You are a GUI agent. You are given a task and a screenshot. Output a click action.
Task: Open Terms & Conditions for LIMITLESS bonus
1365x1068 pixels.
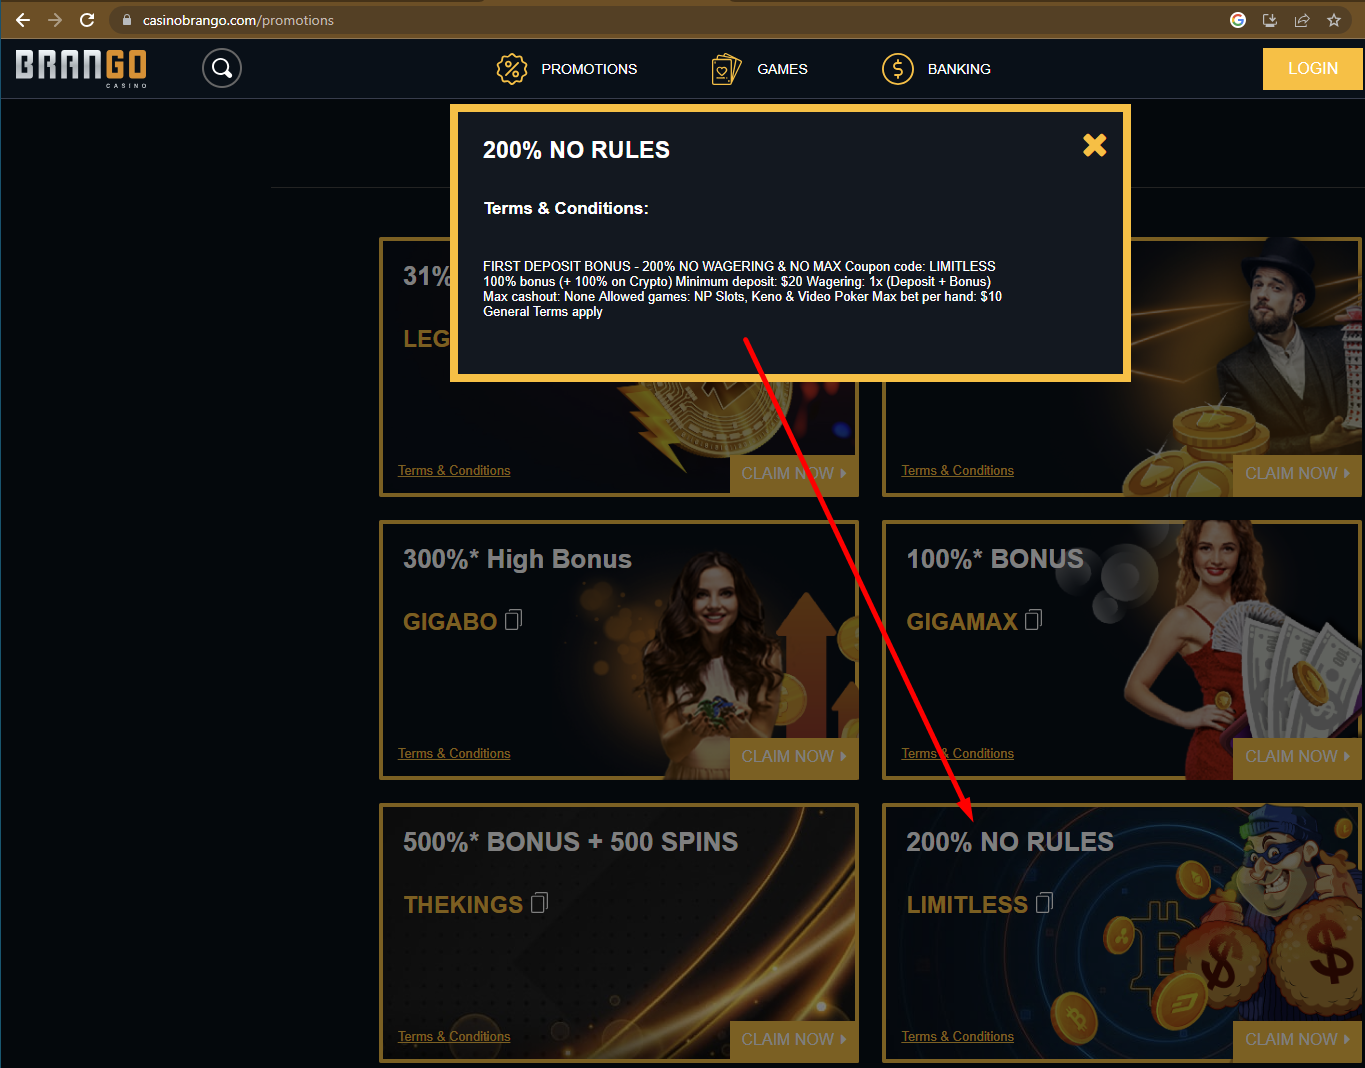[958, 1037]
